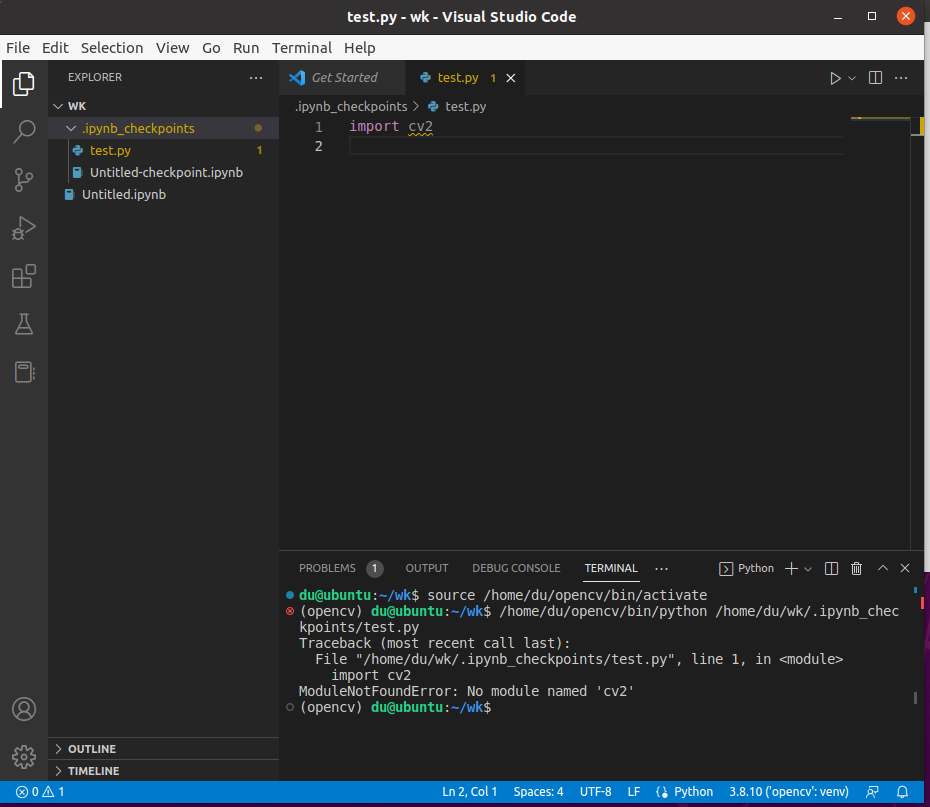
Task: Kill terminal with trash icon
Action: (856, 569)
